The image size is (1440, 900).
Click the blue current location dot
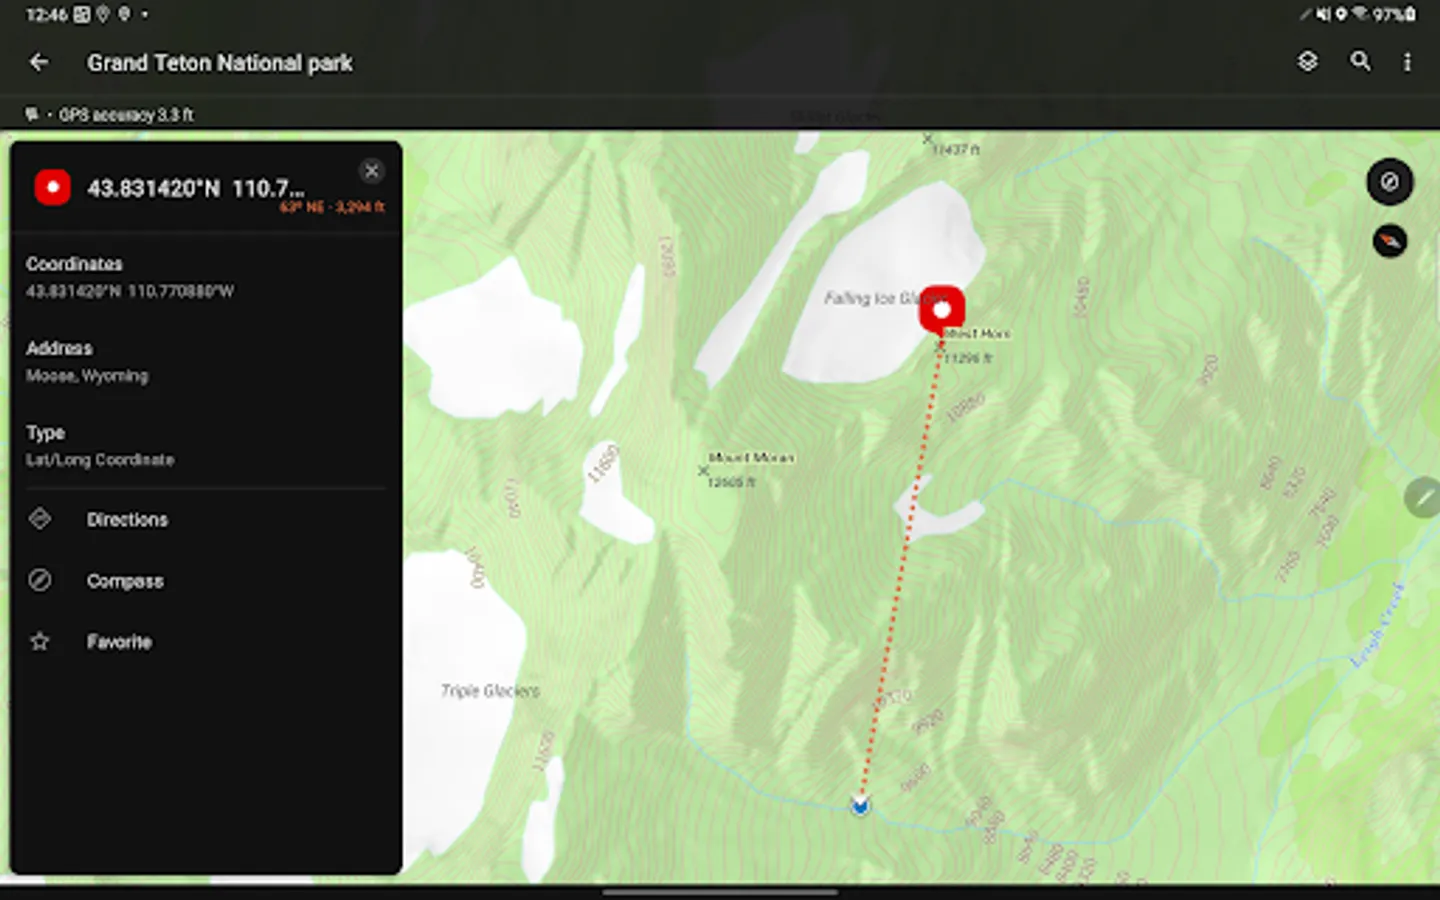click(860, 804)
